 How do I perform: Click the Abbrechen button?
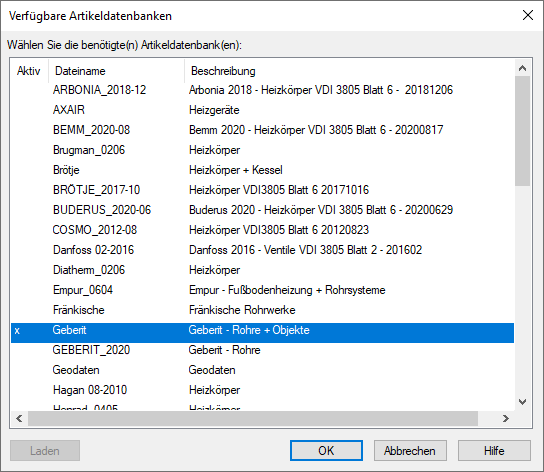tap(410, 450)
